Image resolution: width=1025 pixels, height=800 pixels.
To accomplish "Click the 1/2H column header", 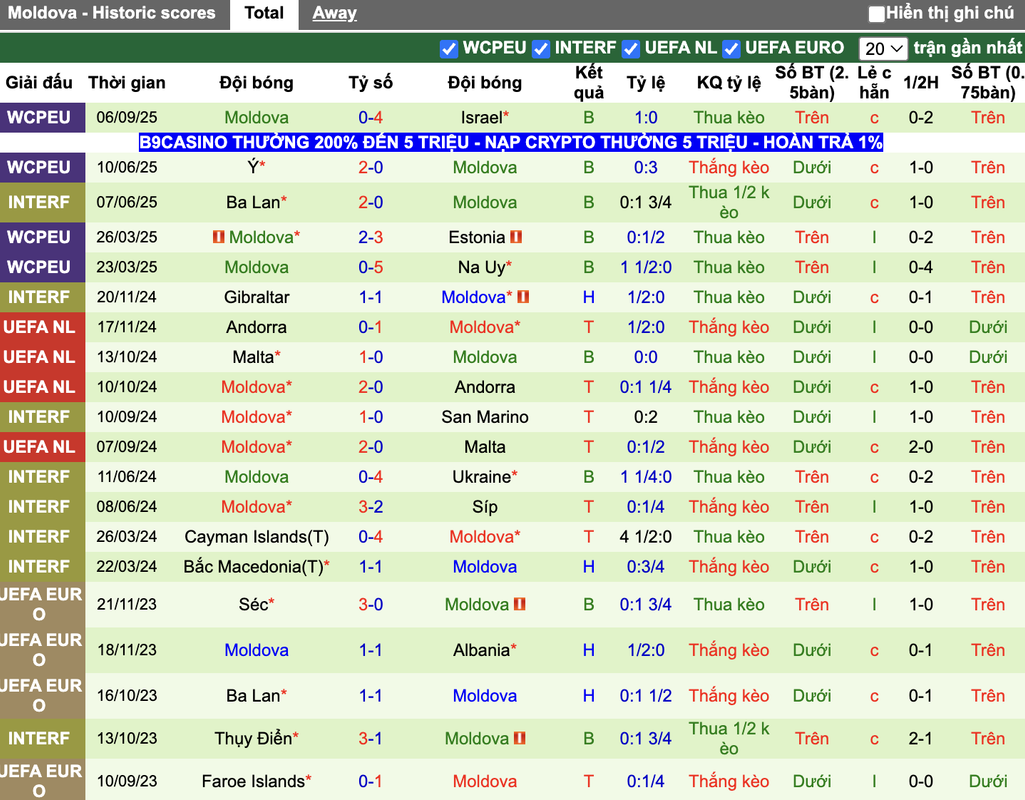I will pos(920,83).
